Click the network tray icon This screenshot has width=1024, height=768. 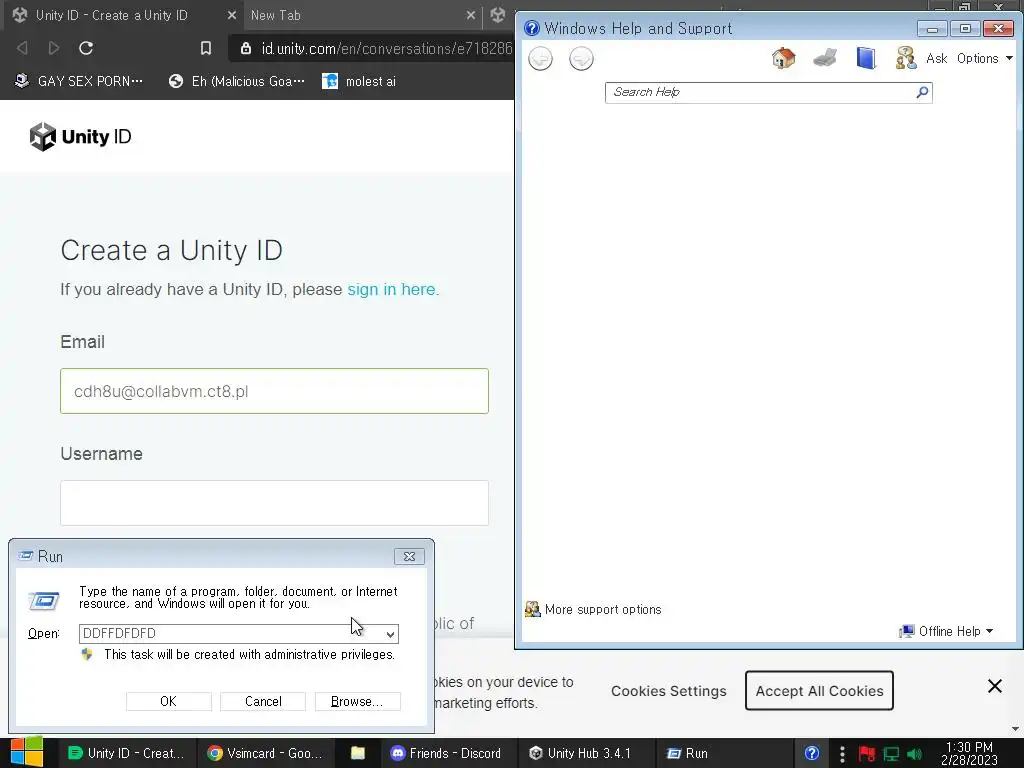(891, 754)
